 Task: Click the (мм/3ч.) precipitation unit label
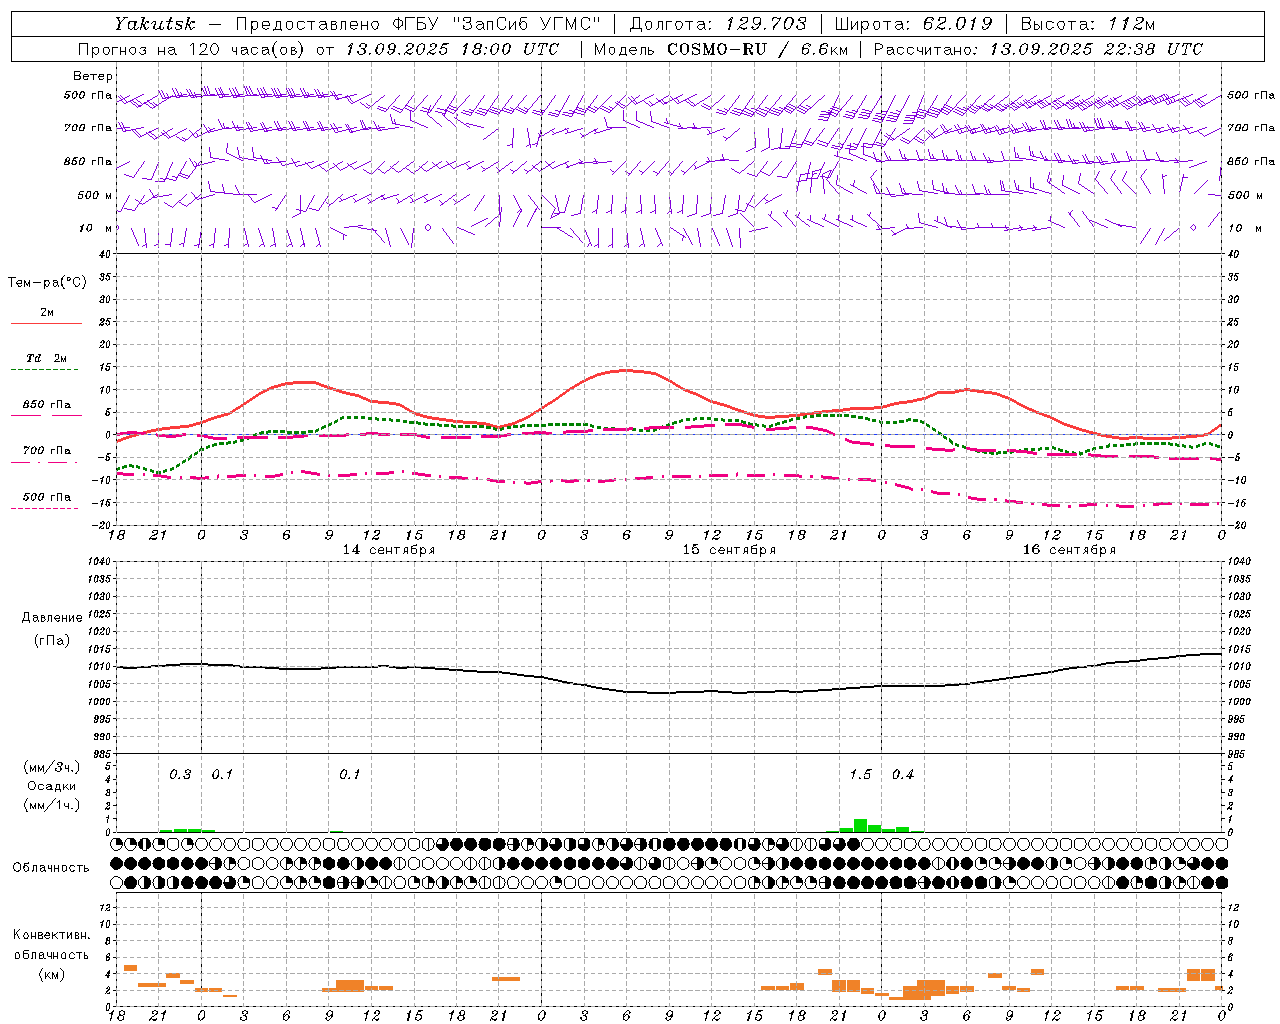pos(52,767)
